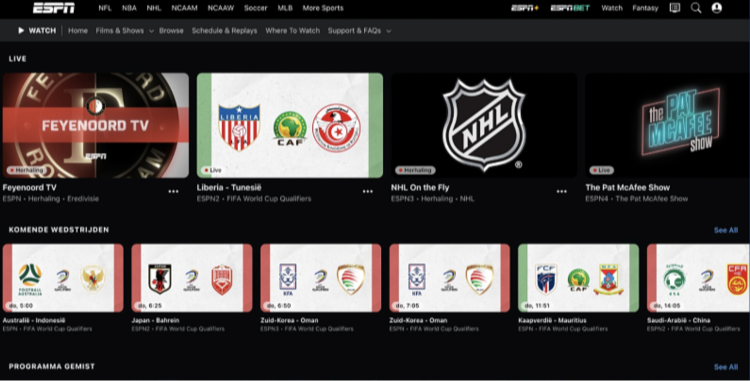Open the MLB menu

(285, 8)
